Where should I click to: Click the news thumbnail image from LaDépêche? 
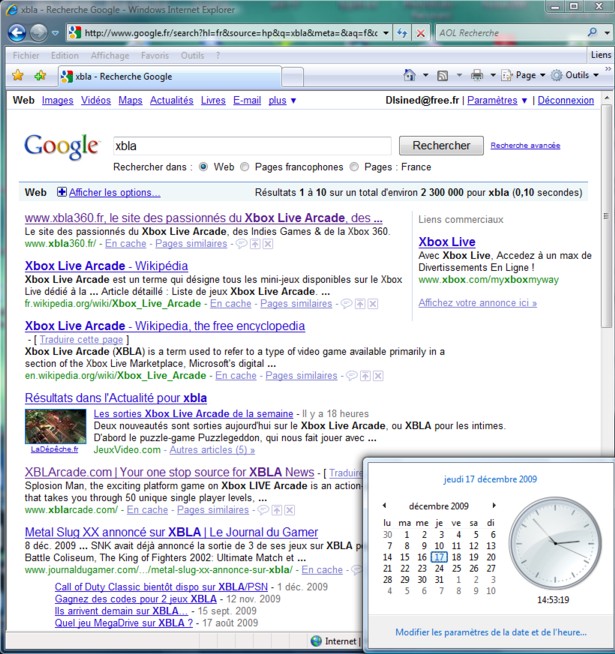tap(55, 426)
